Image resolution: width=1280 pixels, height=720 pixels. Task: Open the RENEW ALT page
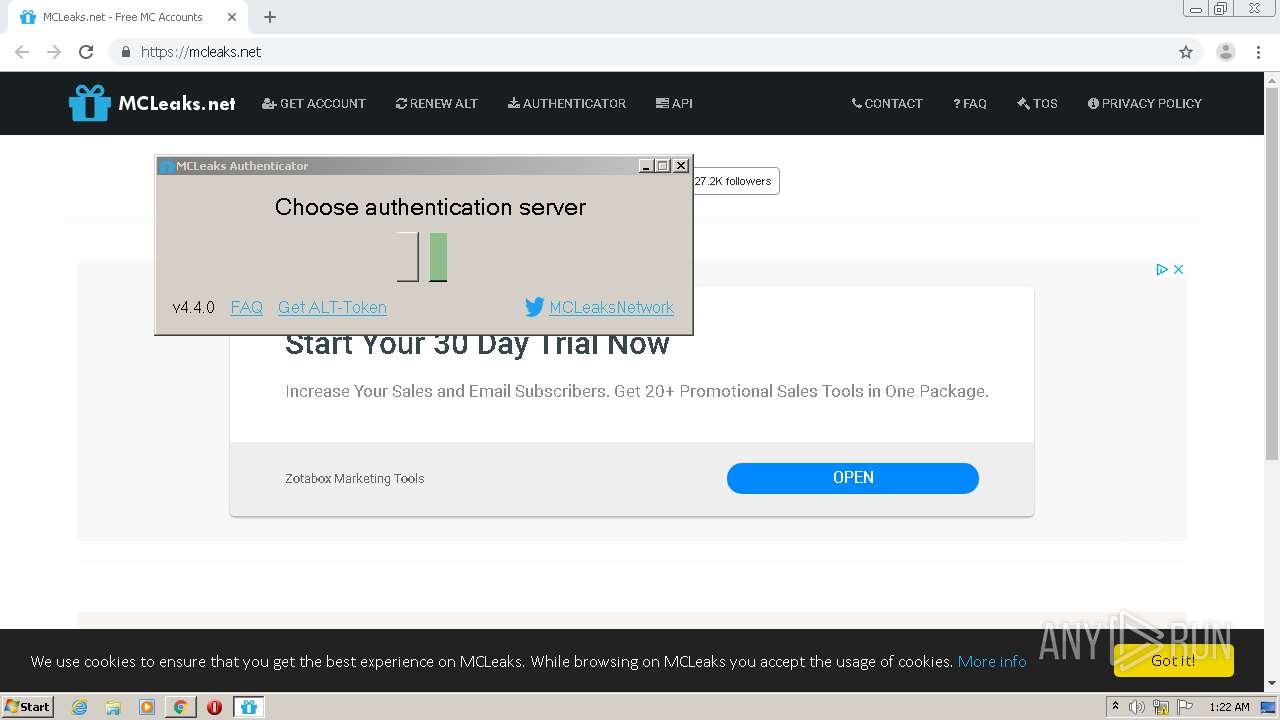pos(437,103)
